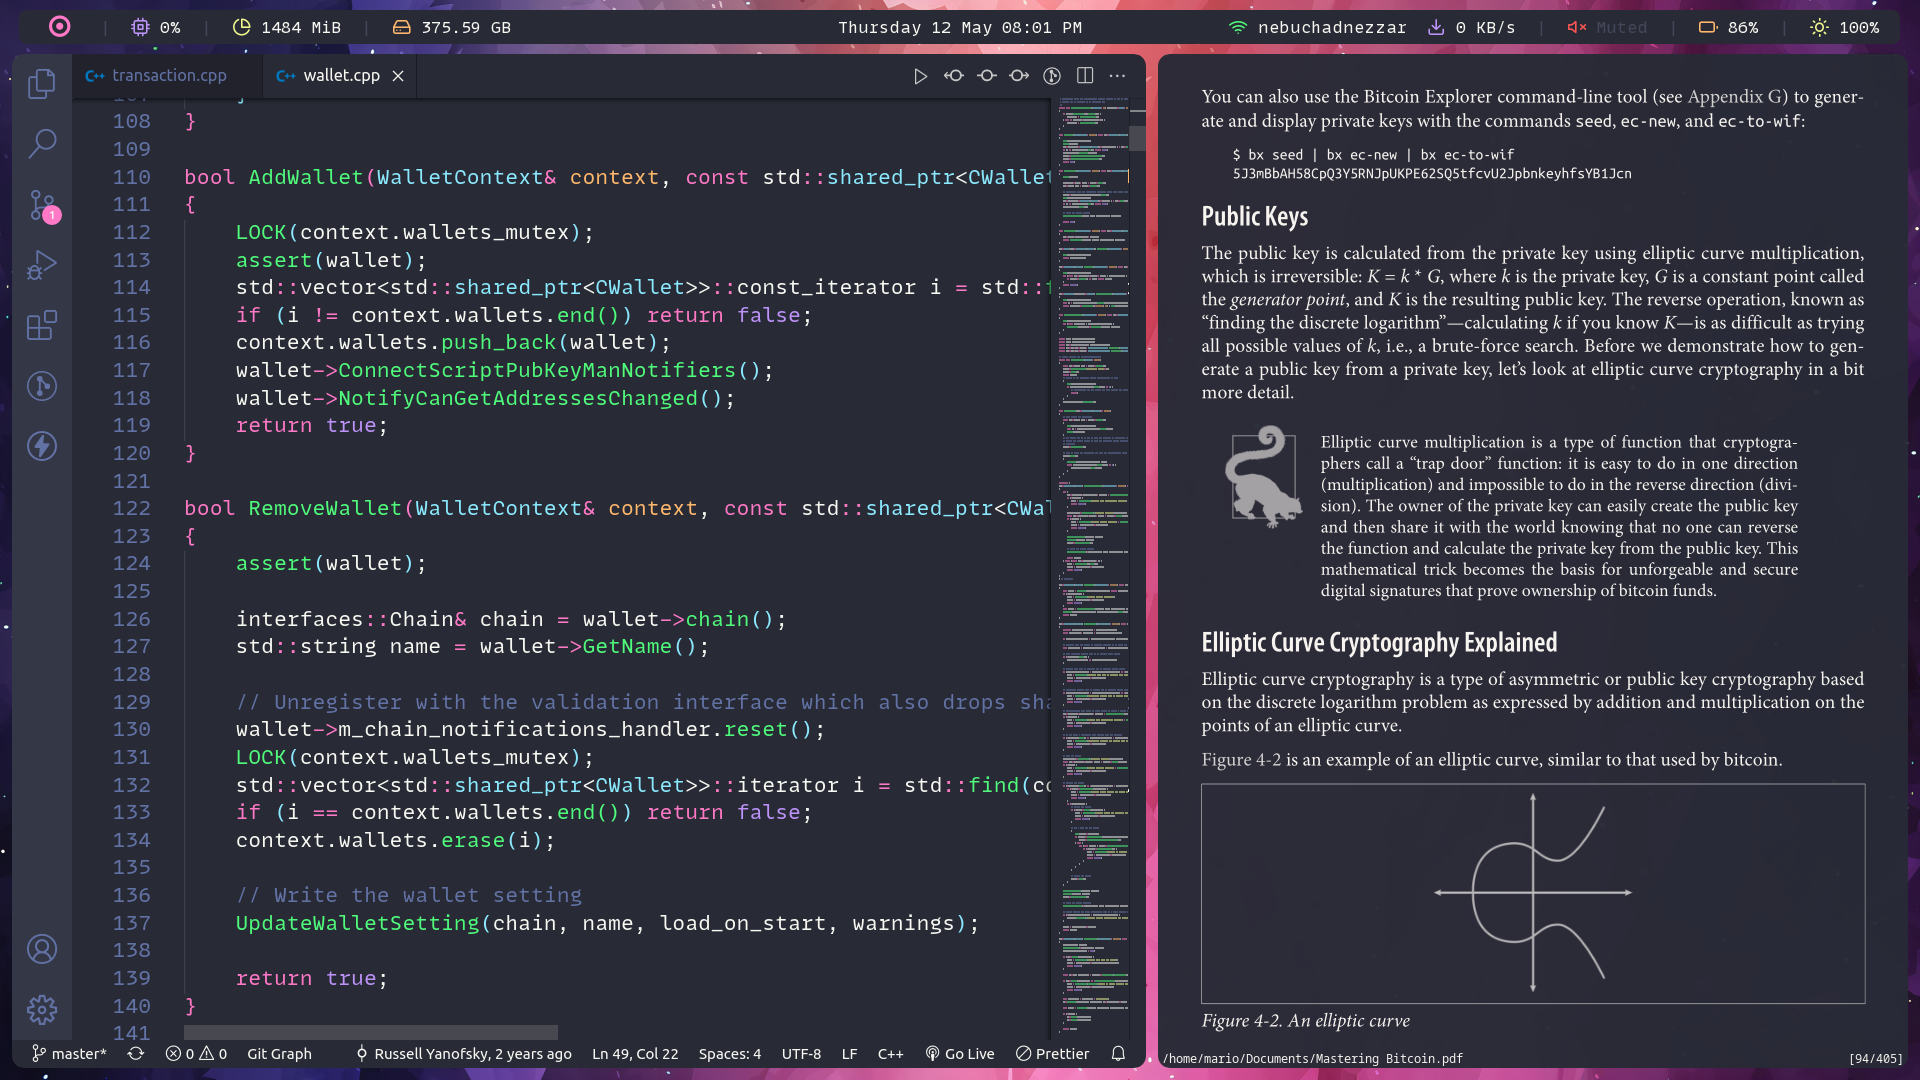The image size is (1920, 1080).
Task: Click the CPU usage 0% indicator
Action: (x=156, y=27)
